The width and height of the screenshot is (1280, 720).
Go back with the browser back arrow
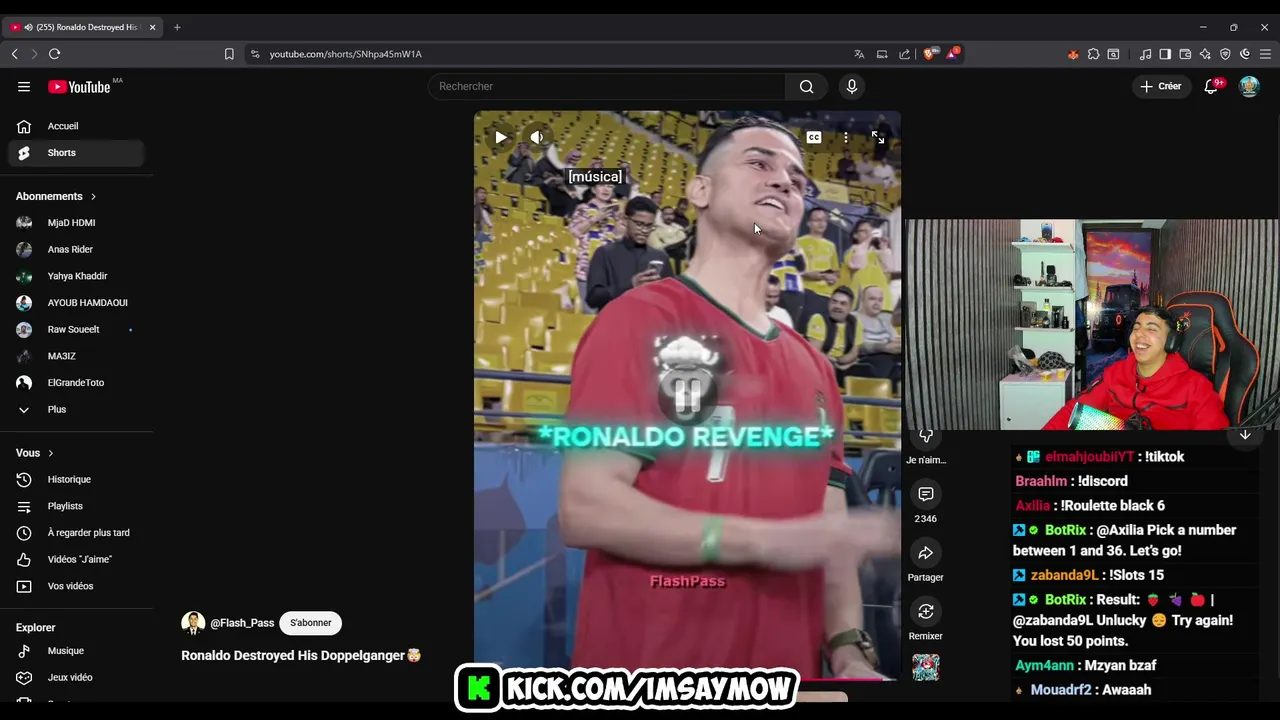14,54
